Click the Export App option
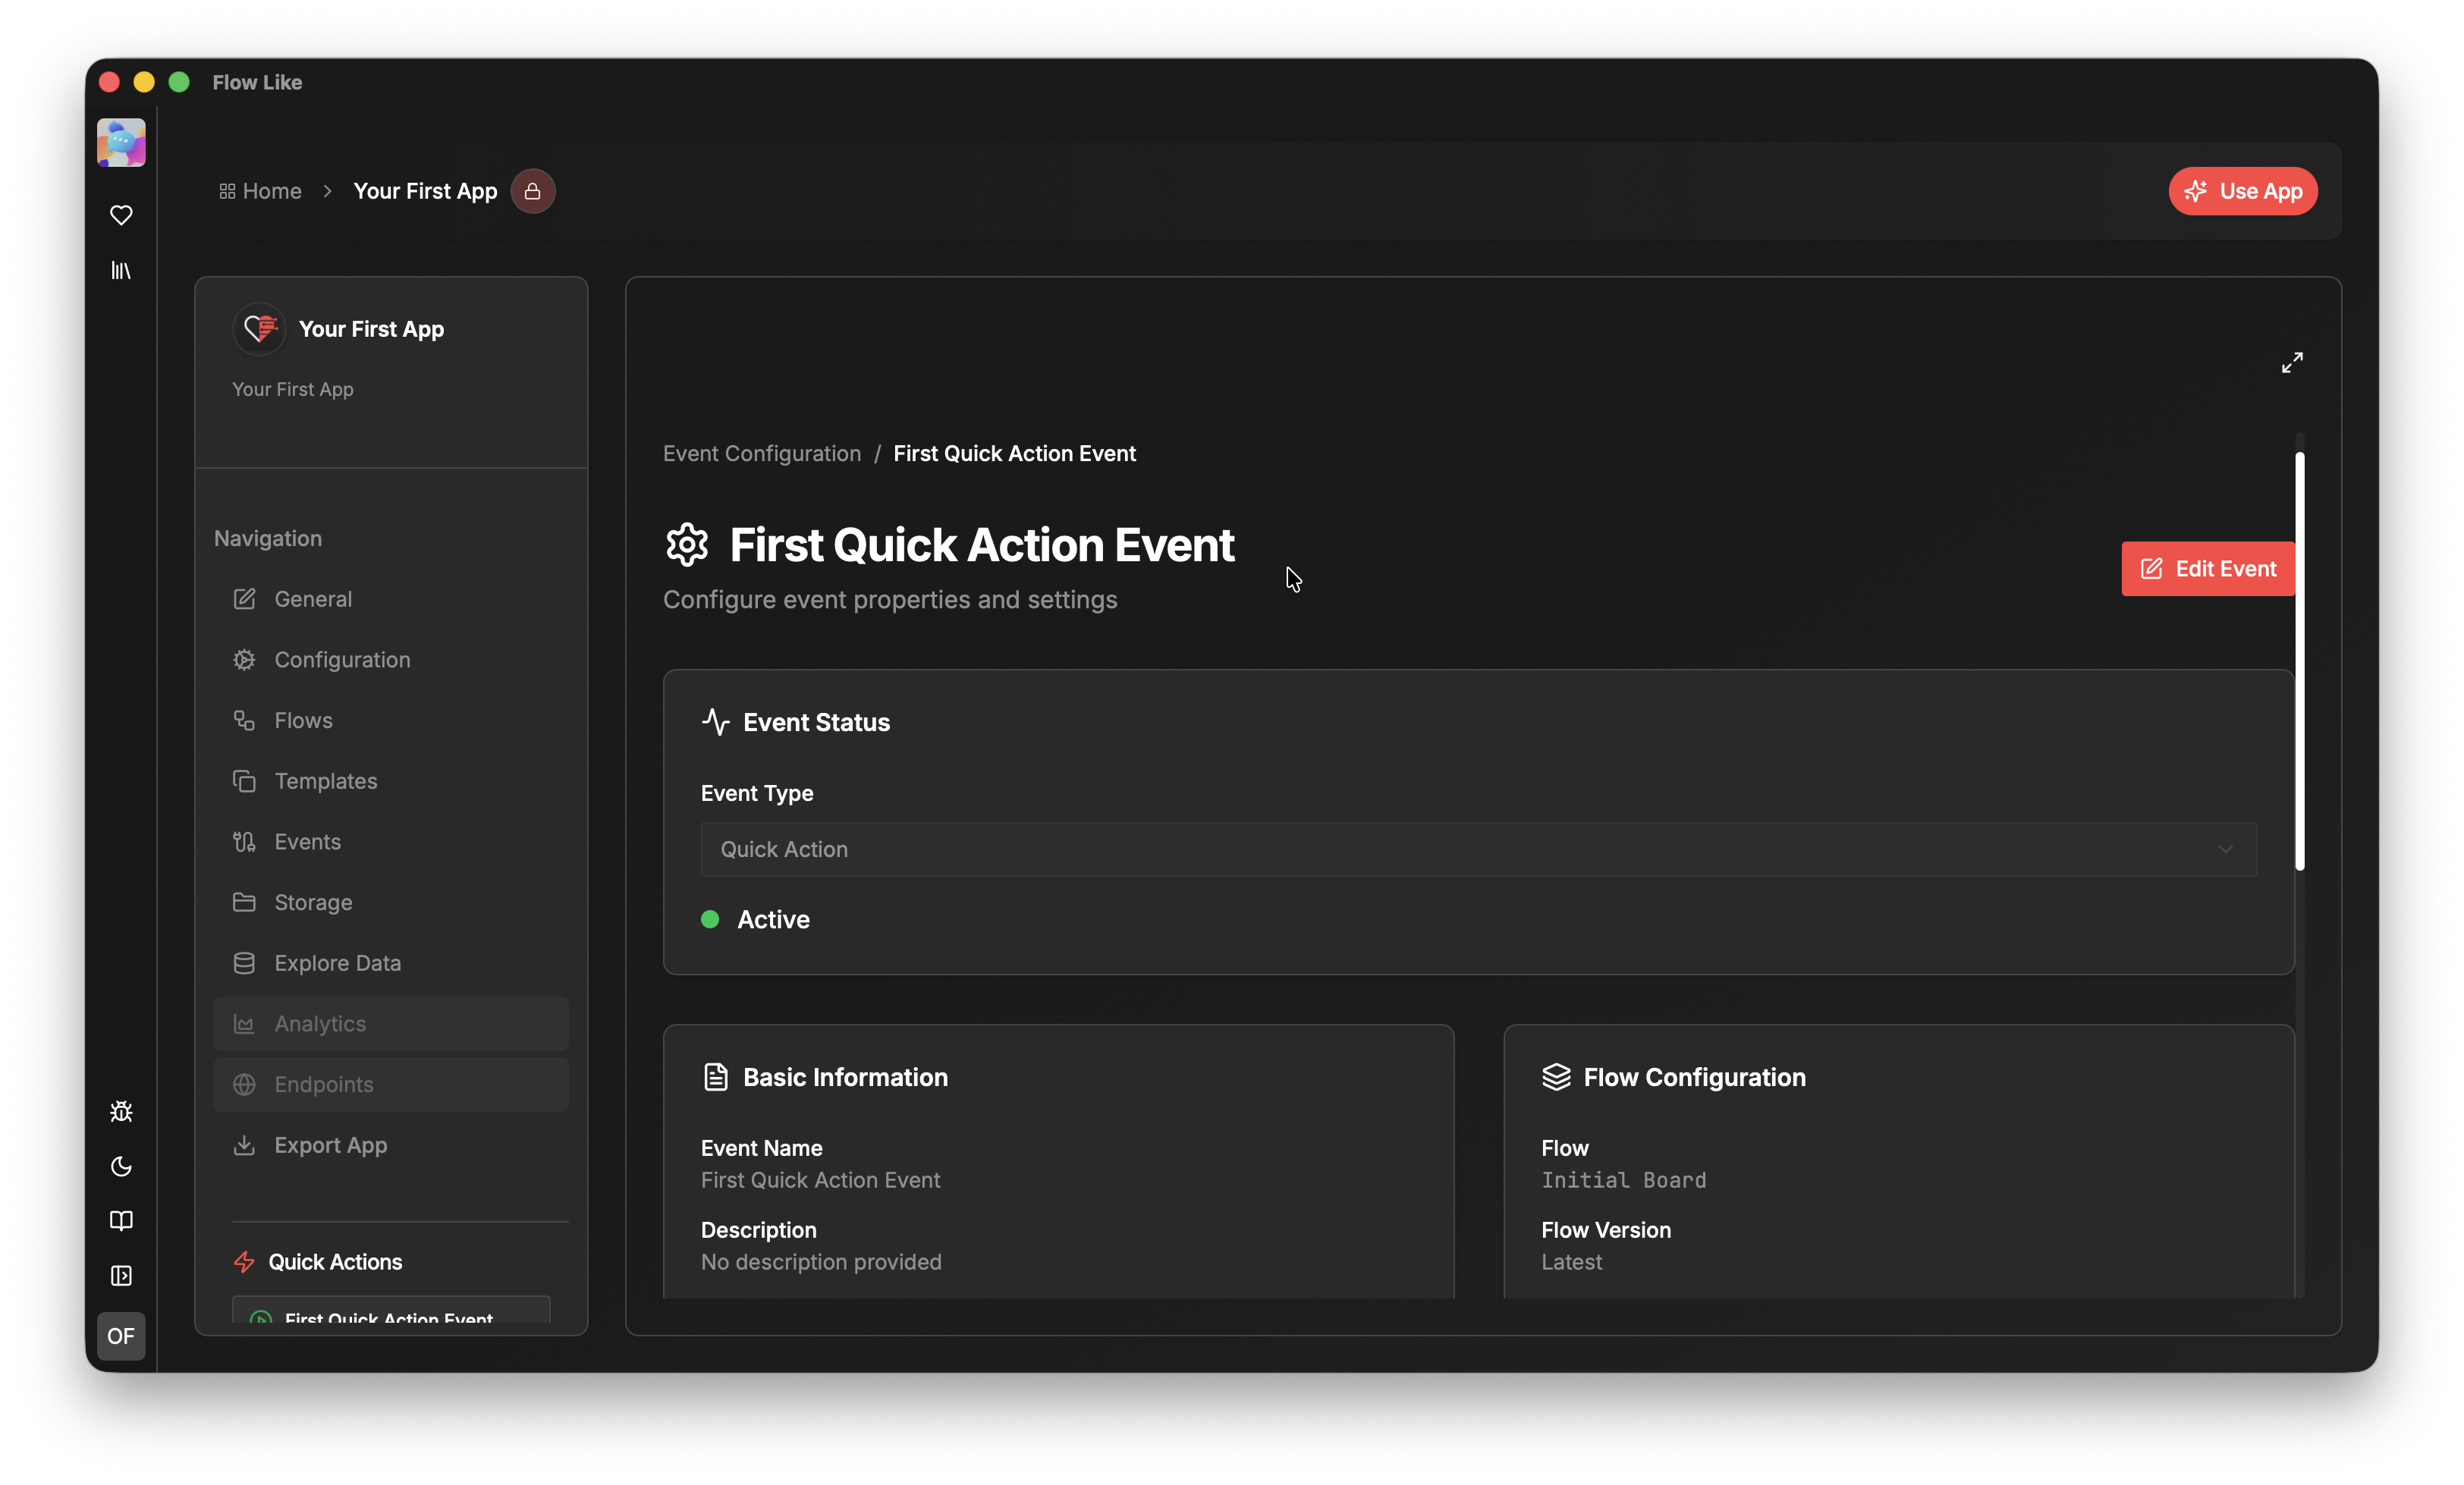The width and height of the screenshot is (2464, 1485). 329,1145
